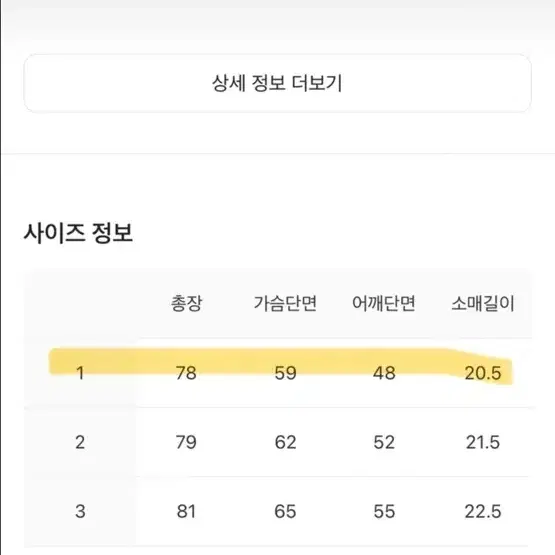The height and width of the screenshot is (555, 555).
Task: Open the 상세 정보 더보기 button
Action: coord(278,84)
